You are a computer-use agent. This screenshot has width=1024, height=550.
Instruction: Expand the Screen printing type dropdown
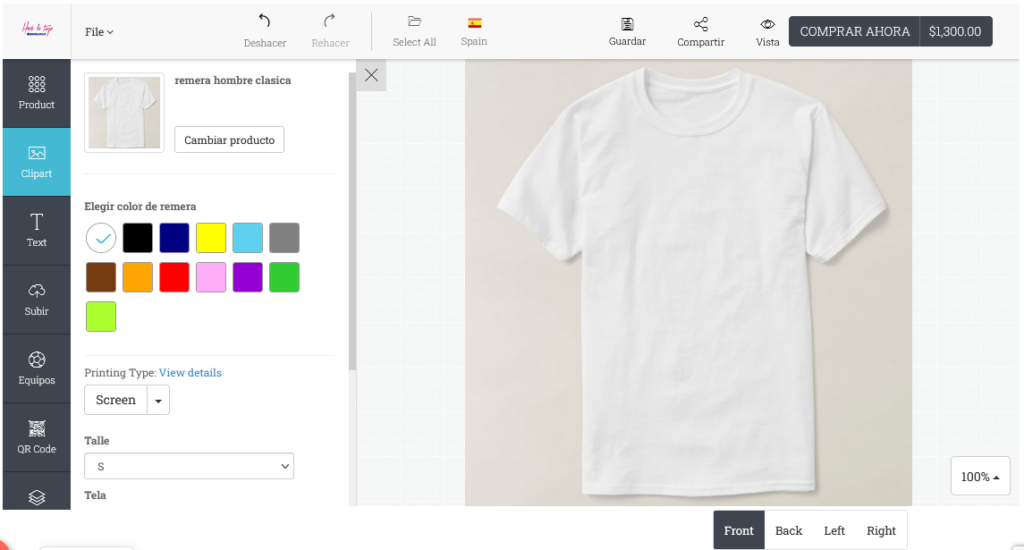158,400
